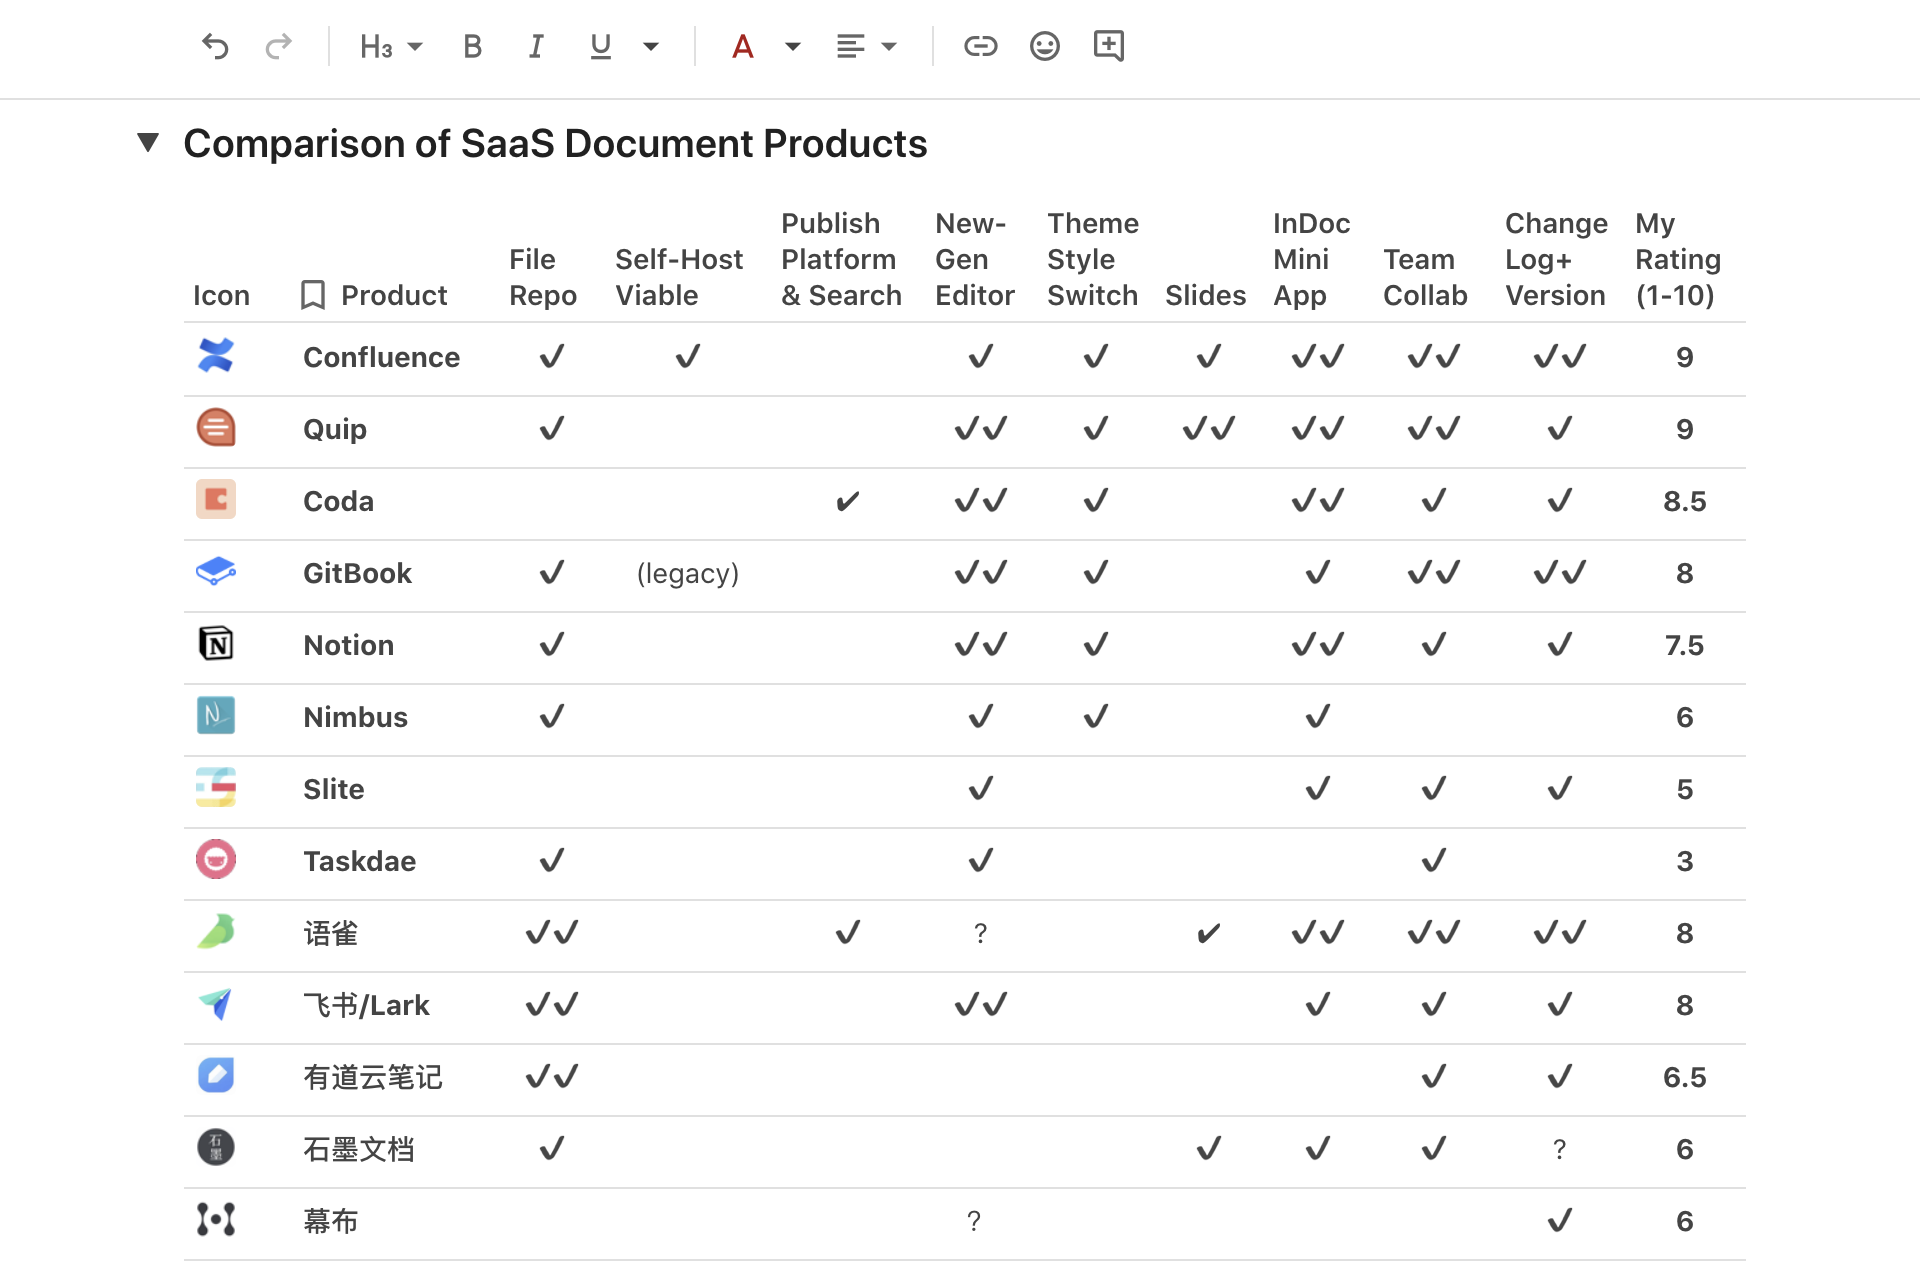Open more text style options after underline
This screenshot has width=1920, height=1280.
[x=651, y=46]
